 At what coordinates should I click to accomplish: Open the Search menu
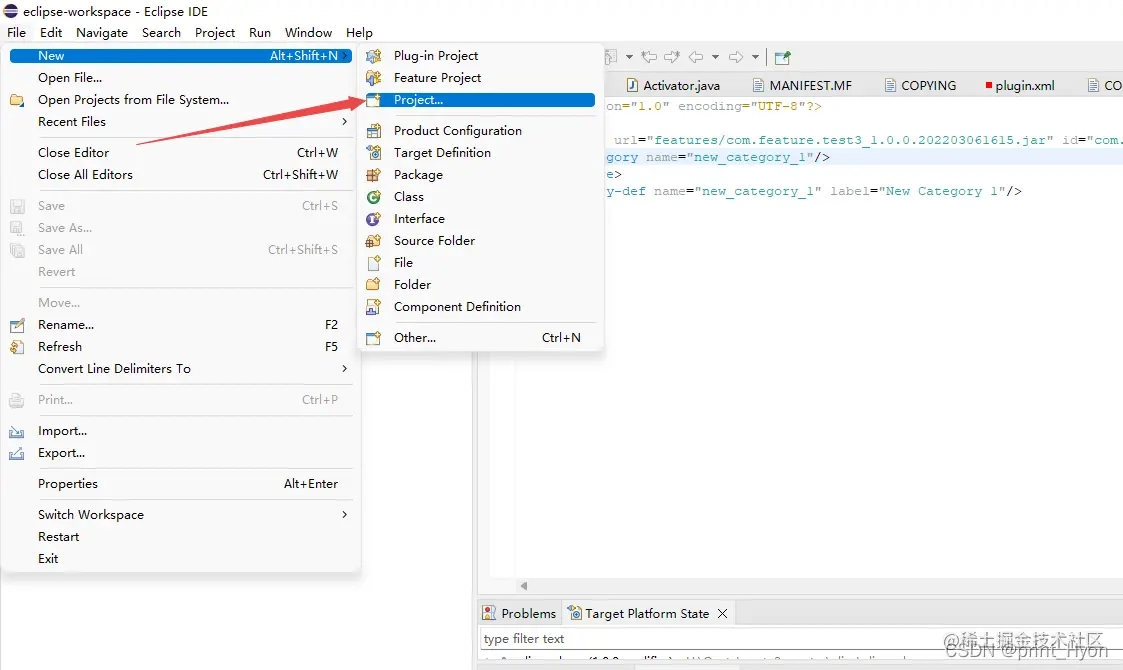[x=161, y=33]
